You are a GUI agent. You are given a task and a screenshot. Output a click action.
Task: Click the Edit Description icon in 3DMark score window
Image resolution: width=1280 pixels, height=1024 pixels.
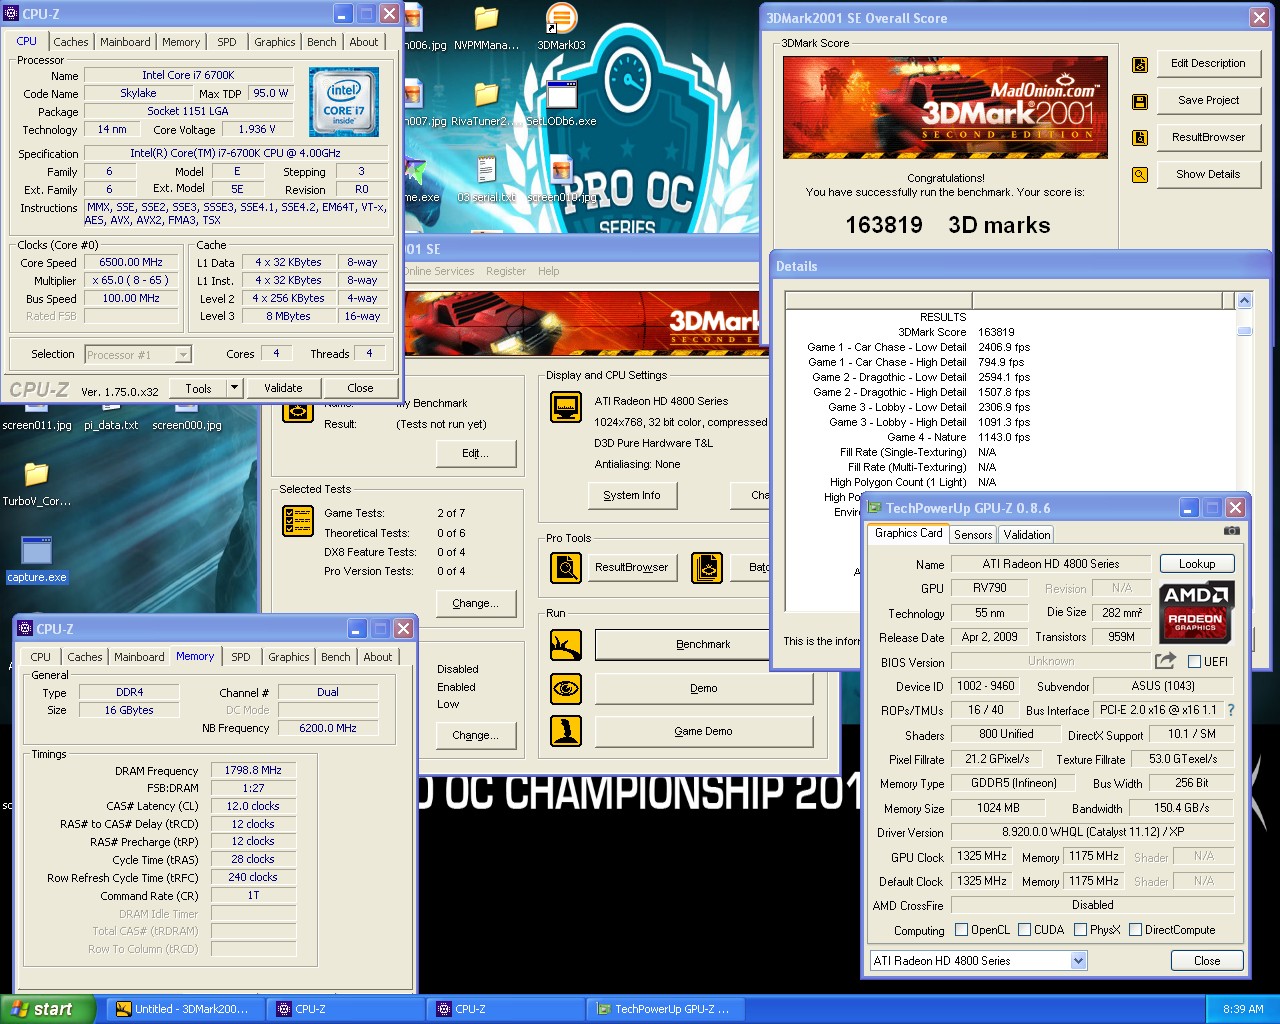1139,65
